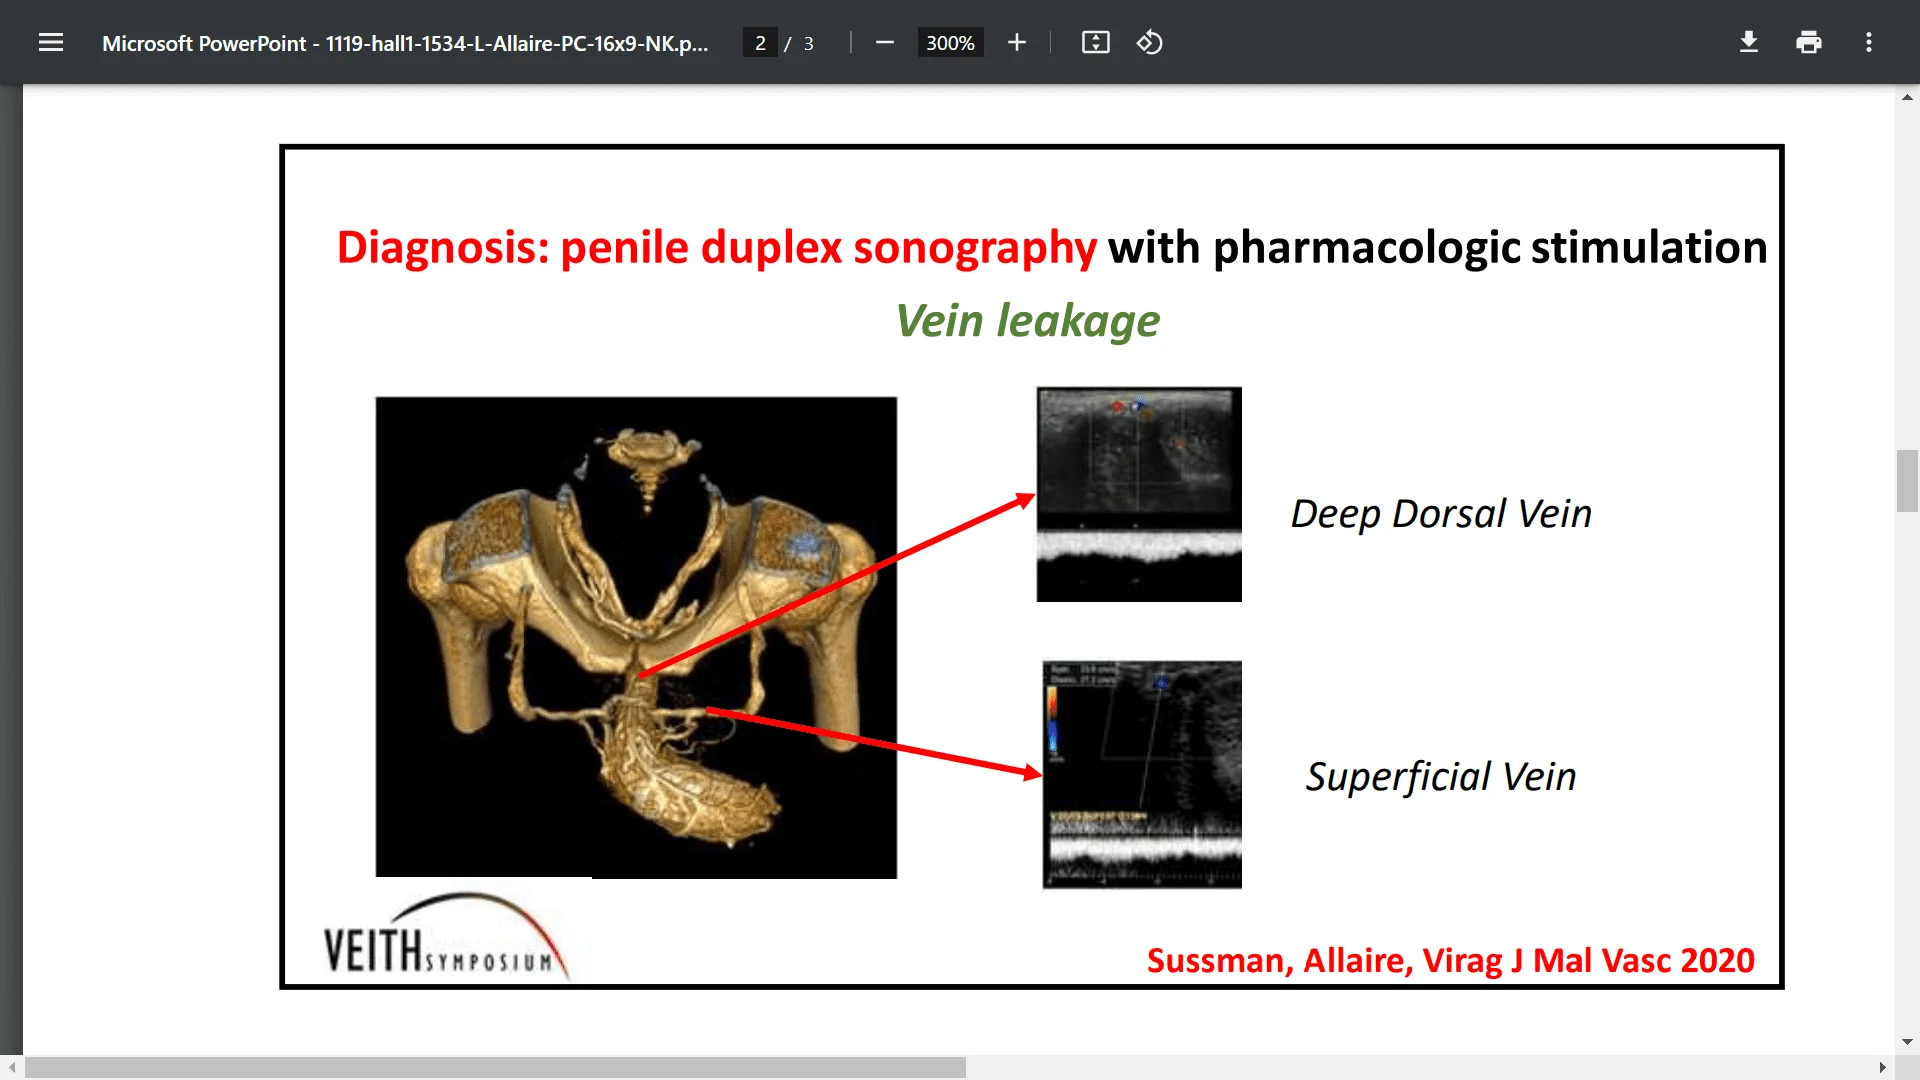Print the presentation document
Screen dimensions: 1920x1080
click(1809, 42)
